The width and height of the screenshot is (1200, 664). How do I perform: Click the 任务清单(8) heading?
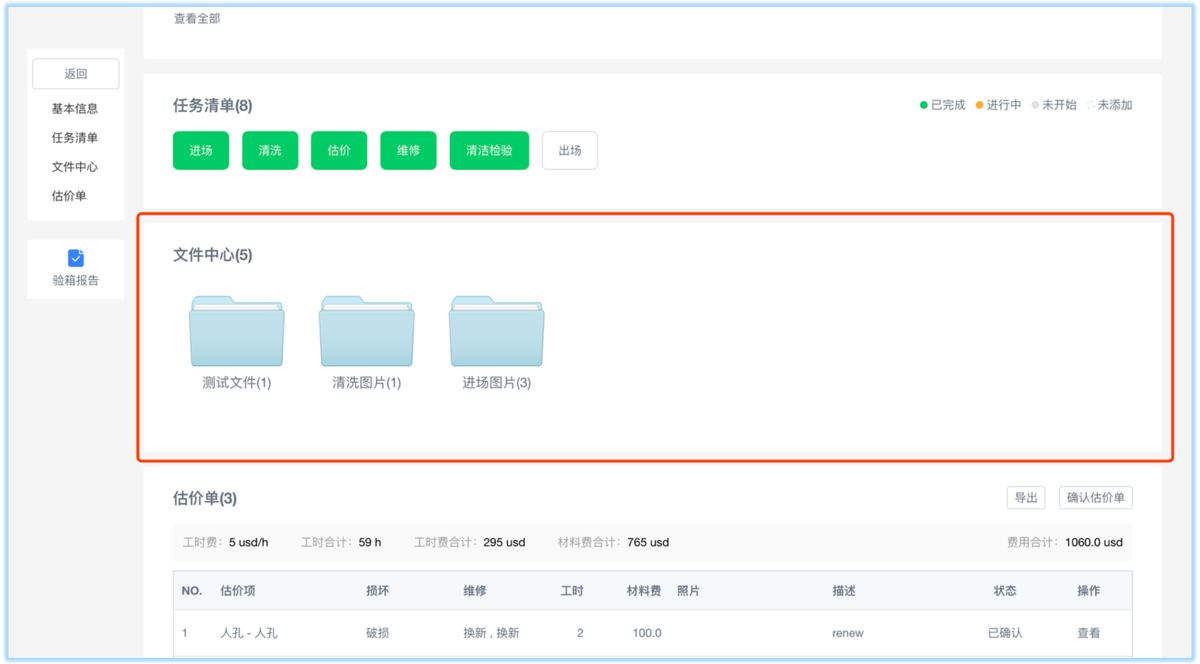click(212, 106)
